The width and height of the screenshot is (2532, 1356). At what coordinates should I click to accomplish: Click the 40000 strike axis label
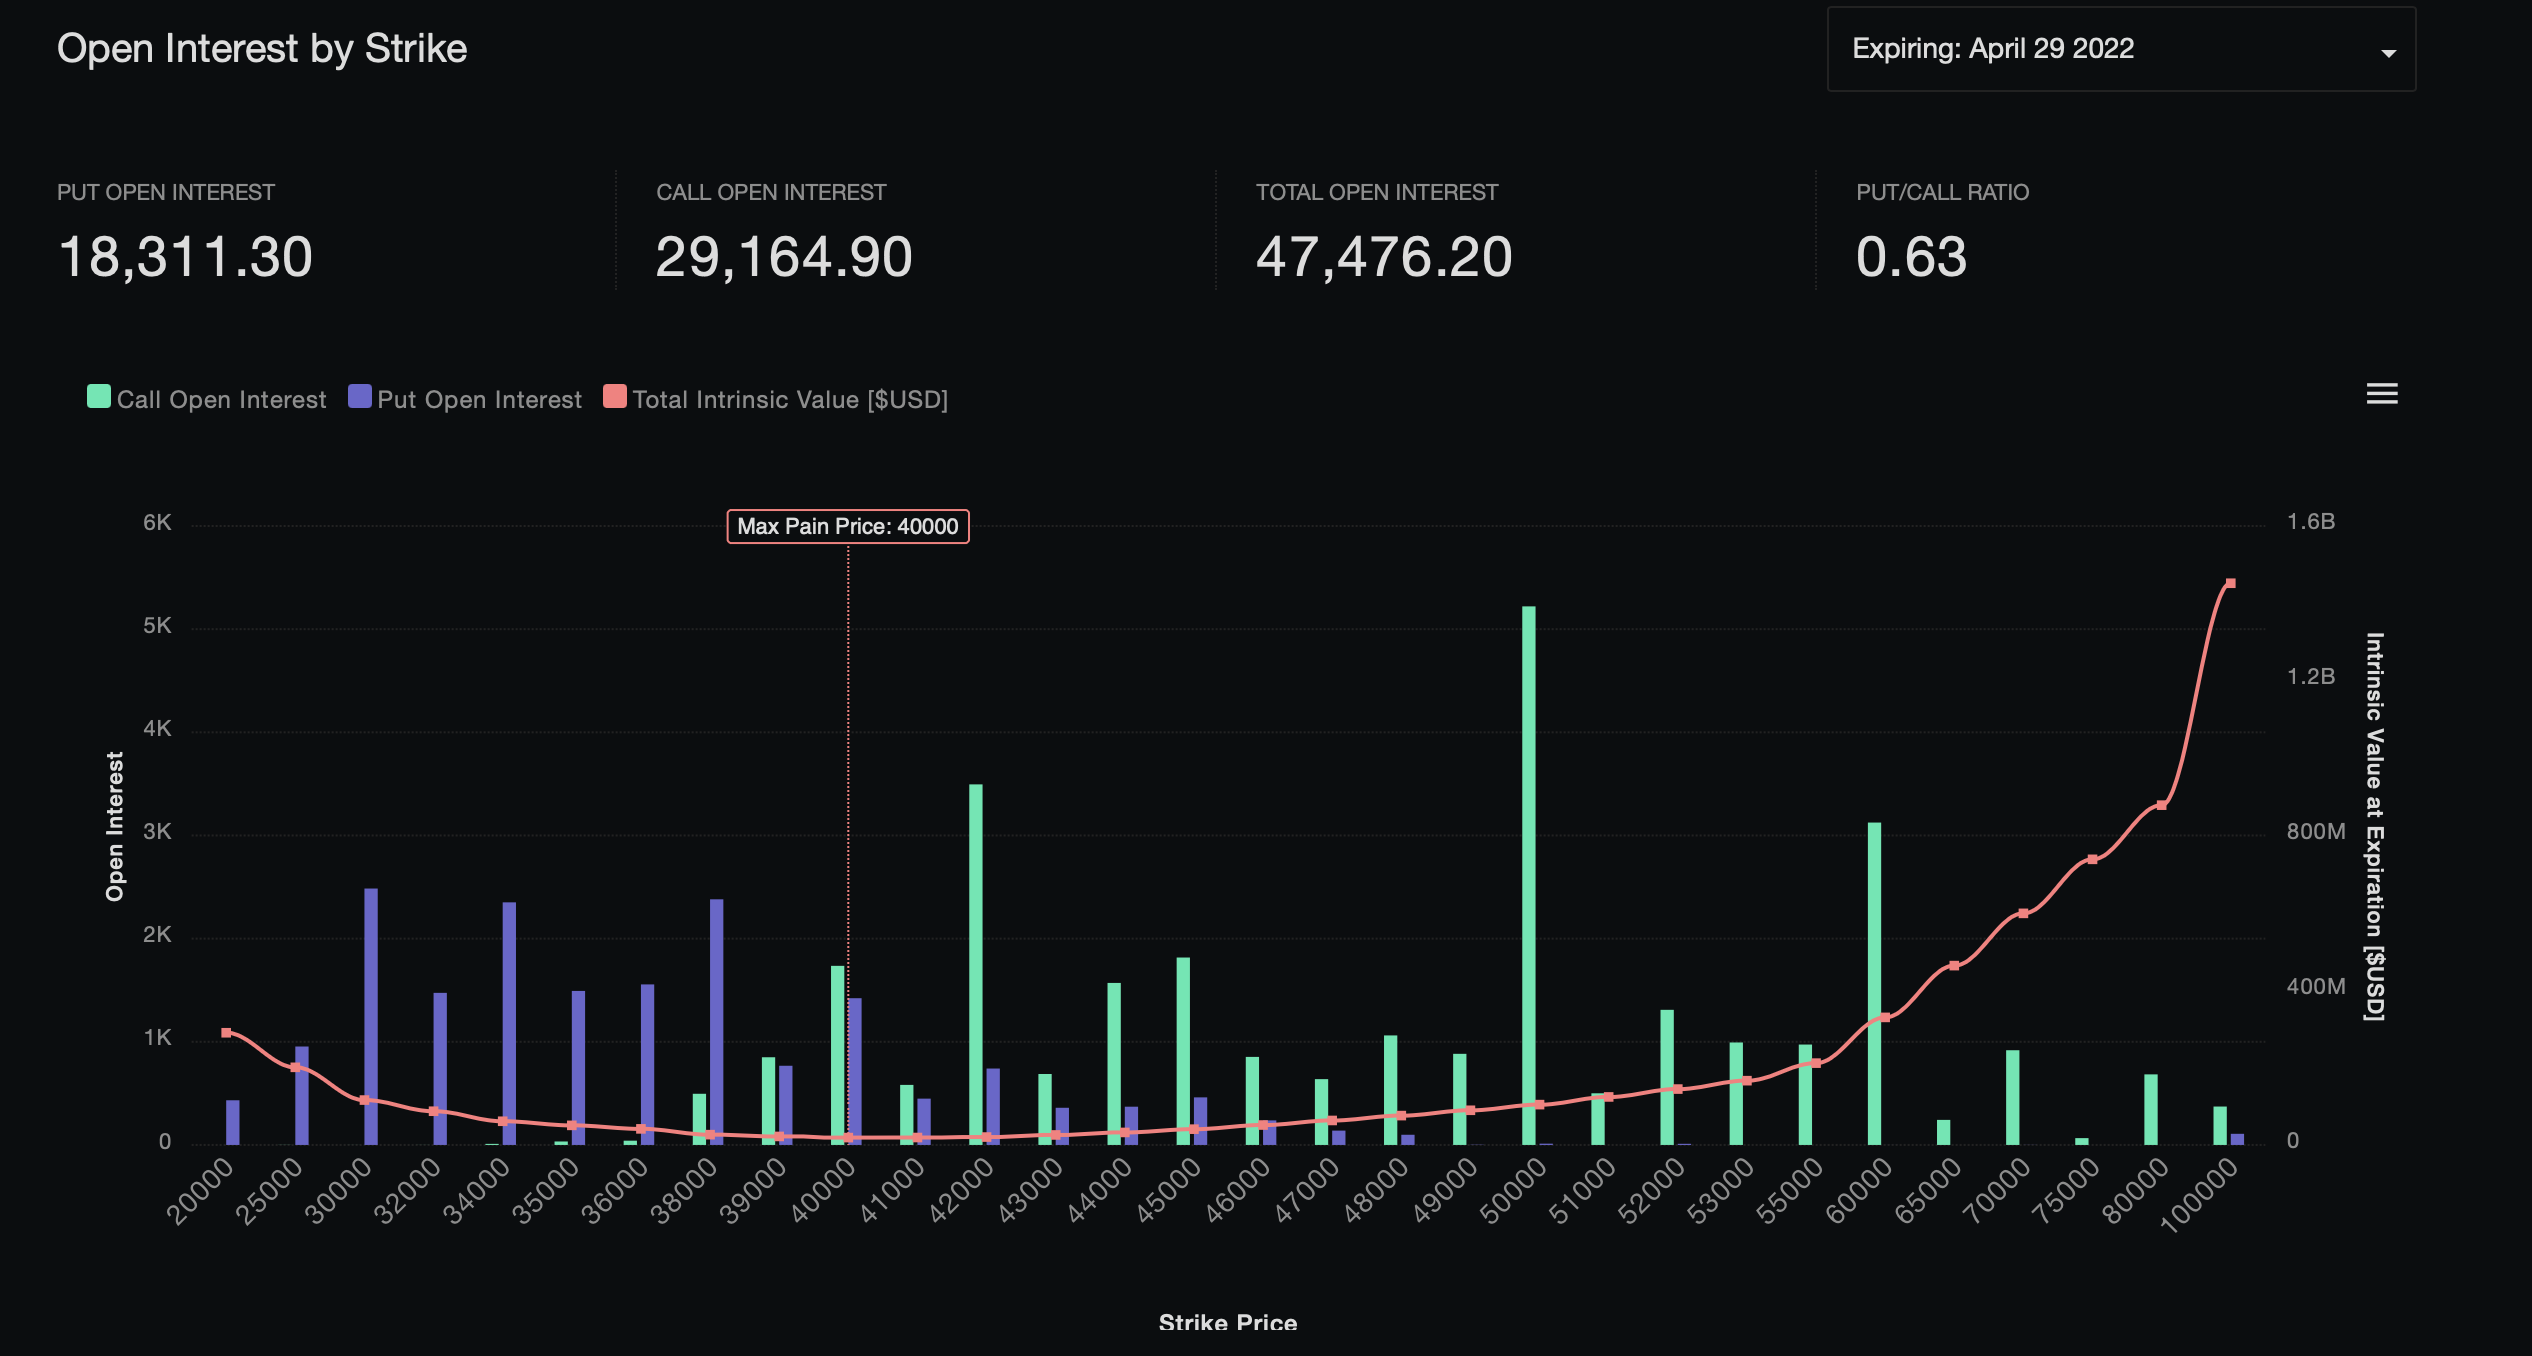pyautogui.click(x=823, y=1190)
